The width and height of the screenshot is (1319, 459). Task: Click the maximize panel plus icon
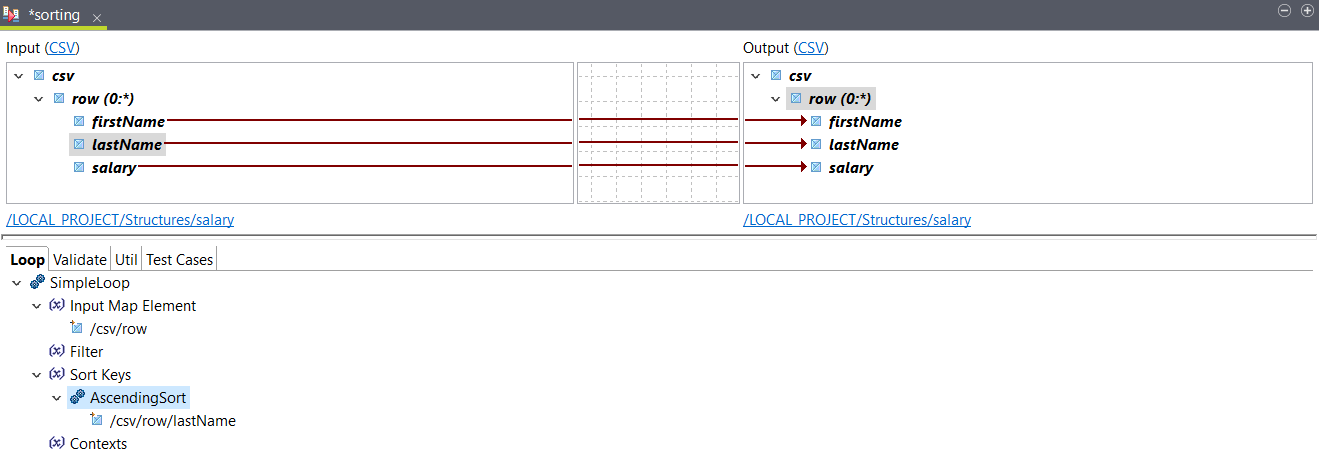(1306, 10)
